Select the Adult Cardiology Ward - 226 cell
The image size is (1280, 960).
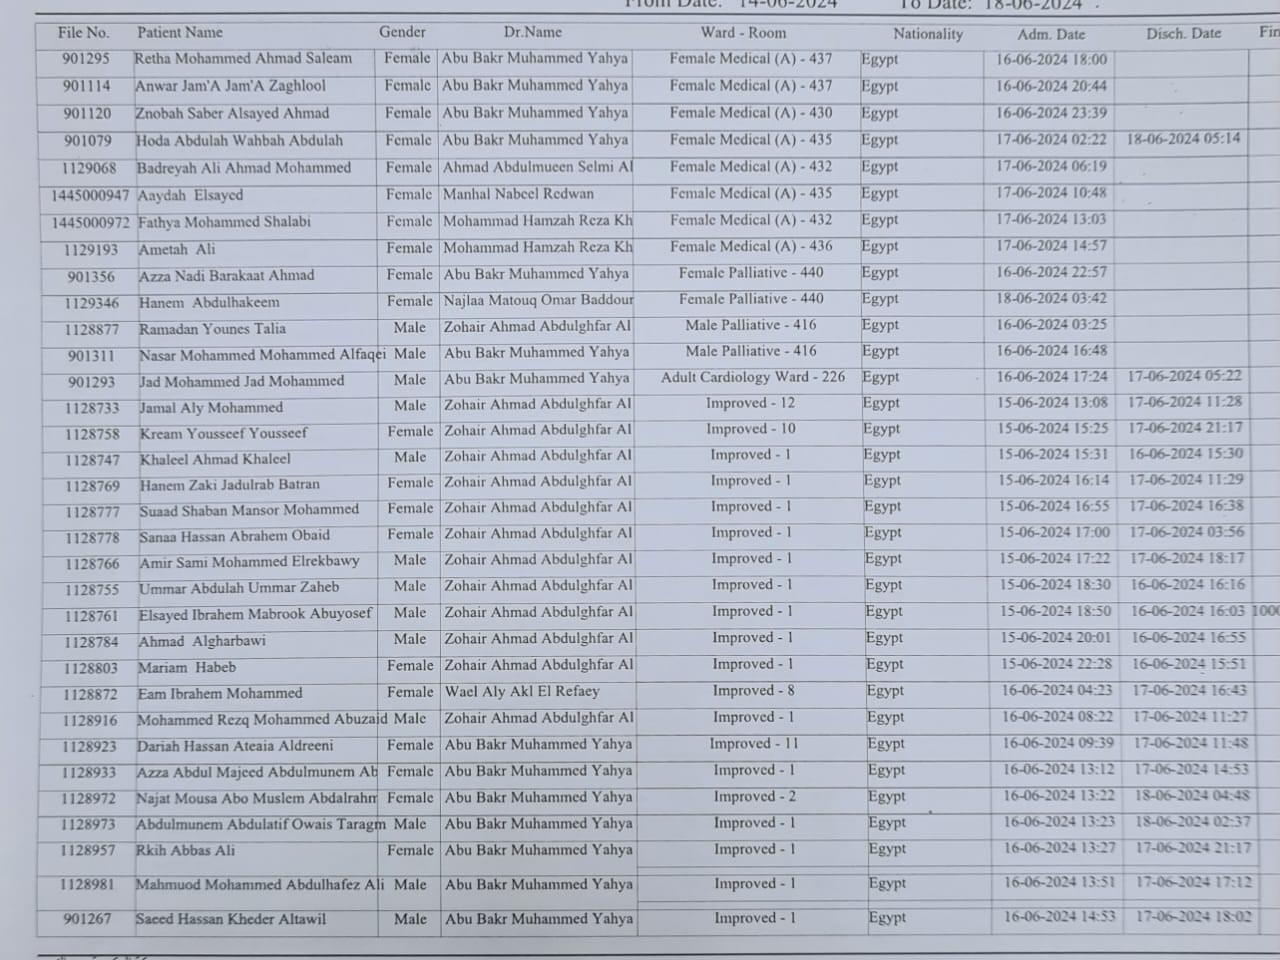[752, 377]
